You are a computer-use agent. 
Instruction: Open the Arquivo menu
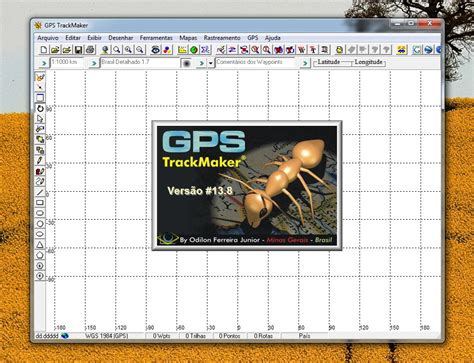48,38
